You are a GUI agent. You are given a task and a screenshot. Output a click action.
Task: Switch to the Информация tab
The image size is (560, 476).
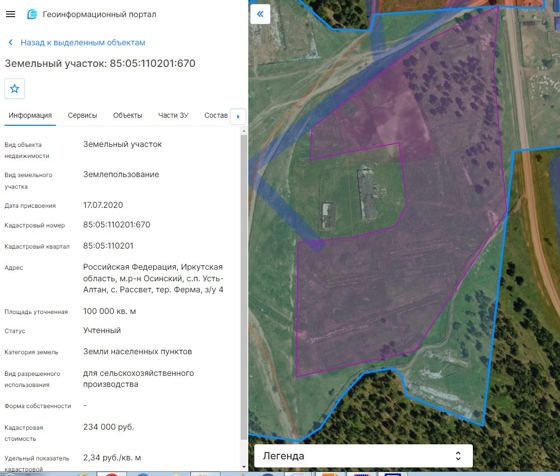[30, 115]
